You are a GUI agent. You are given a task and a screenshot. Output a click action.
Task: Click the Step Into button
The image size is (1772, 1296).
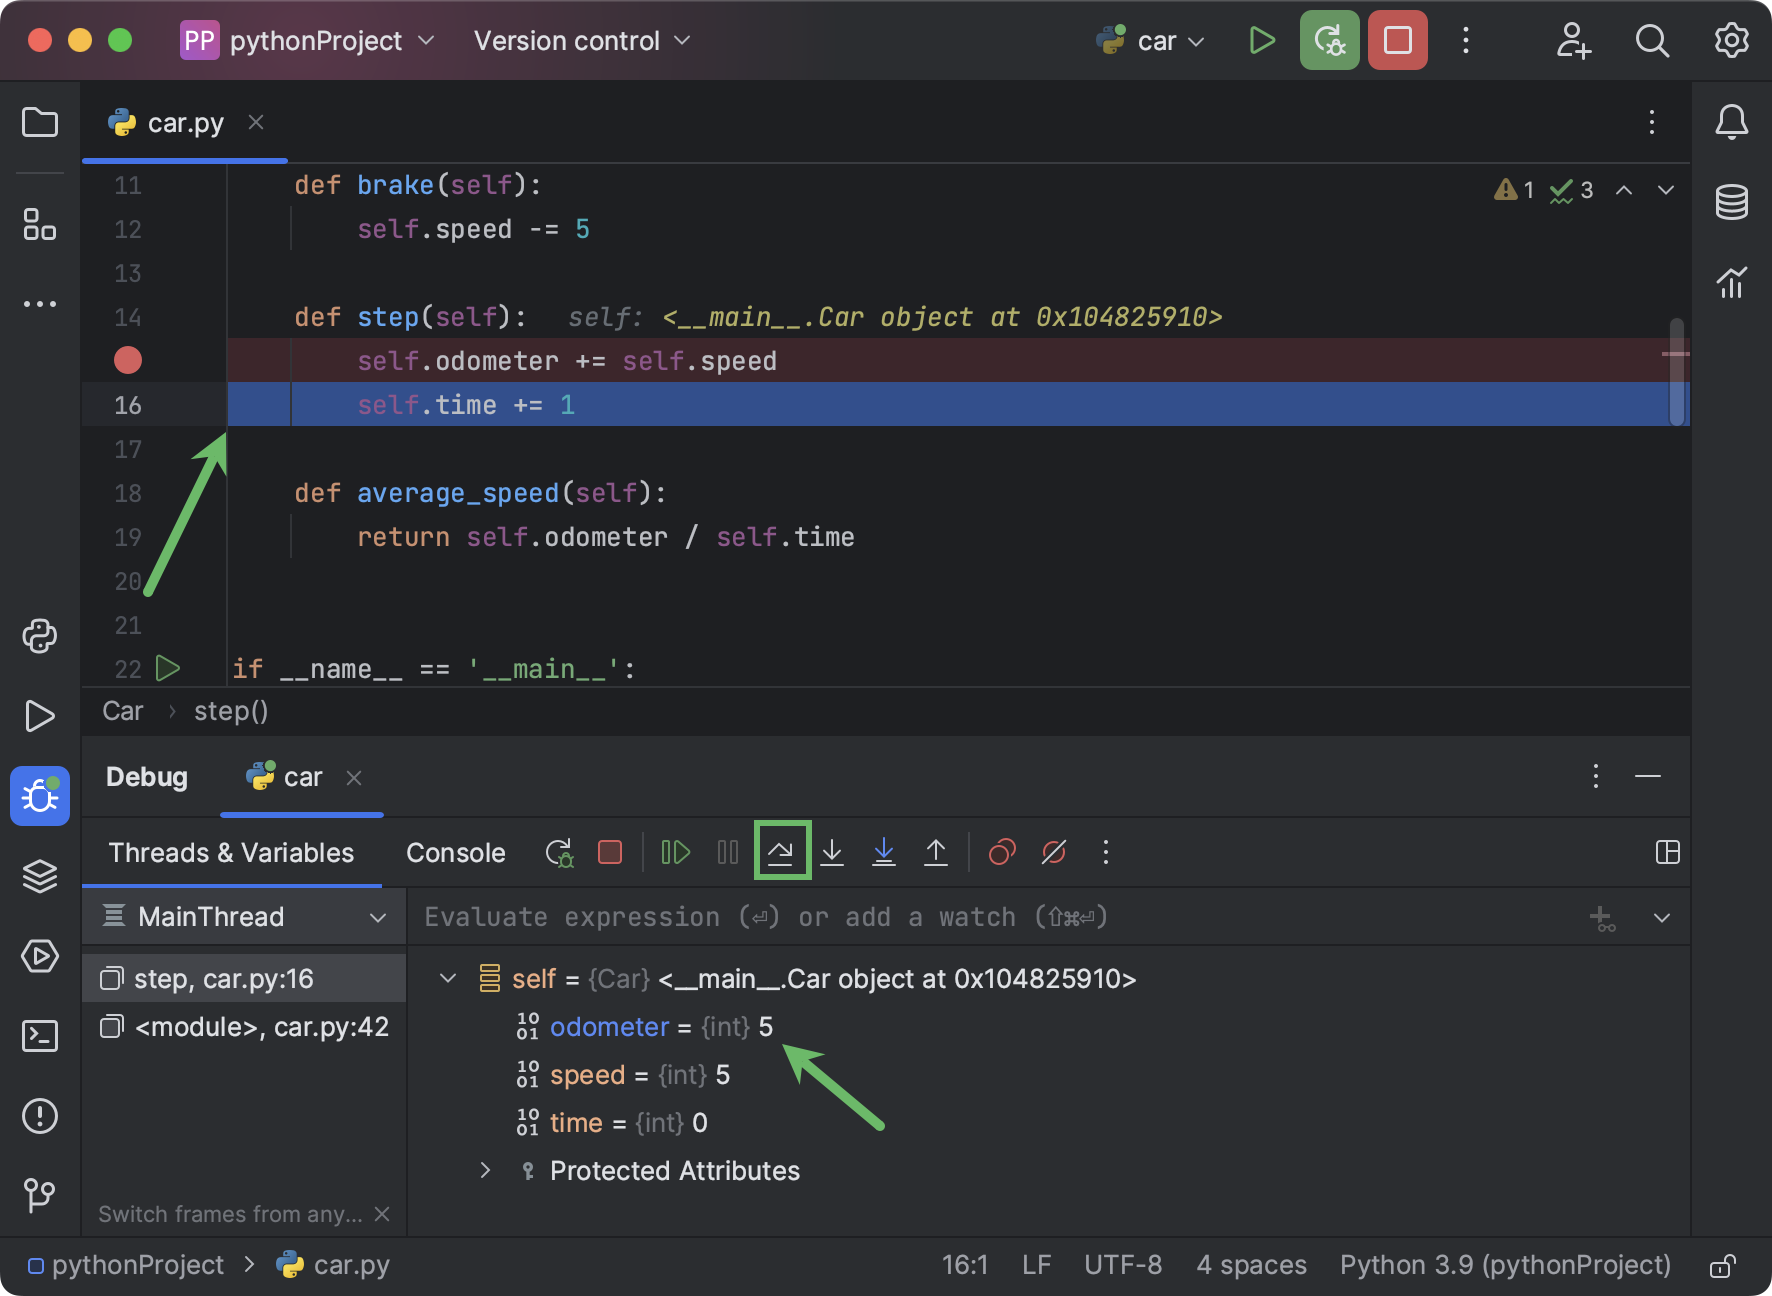[832, 853]
